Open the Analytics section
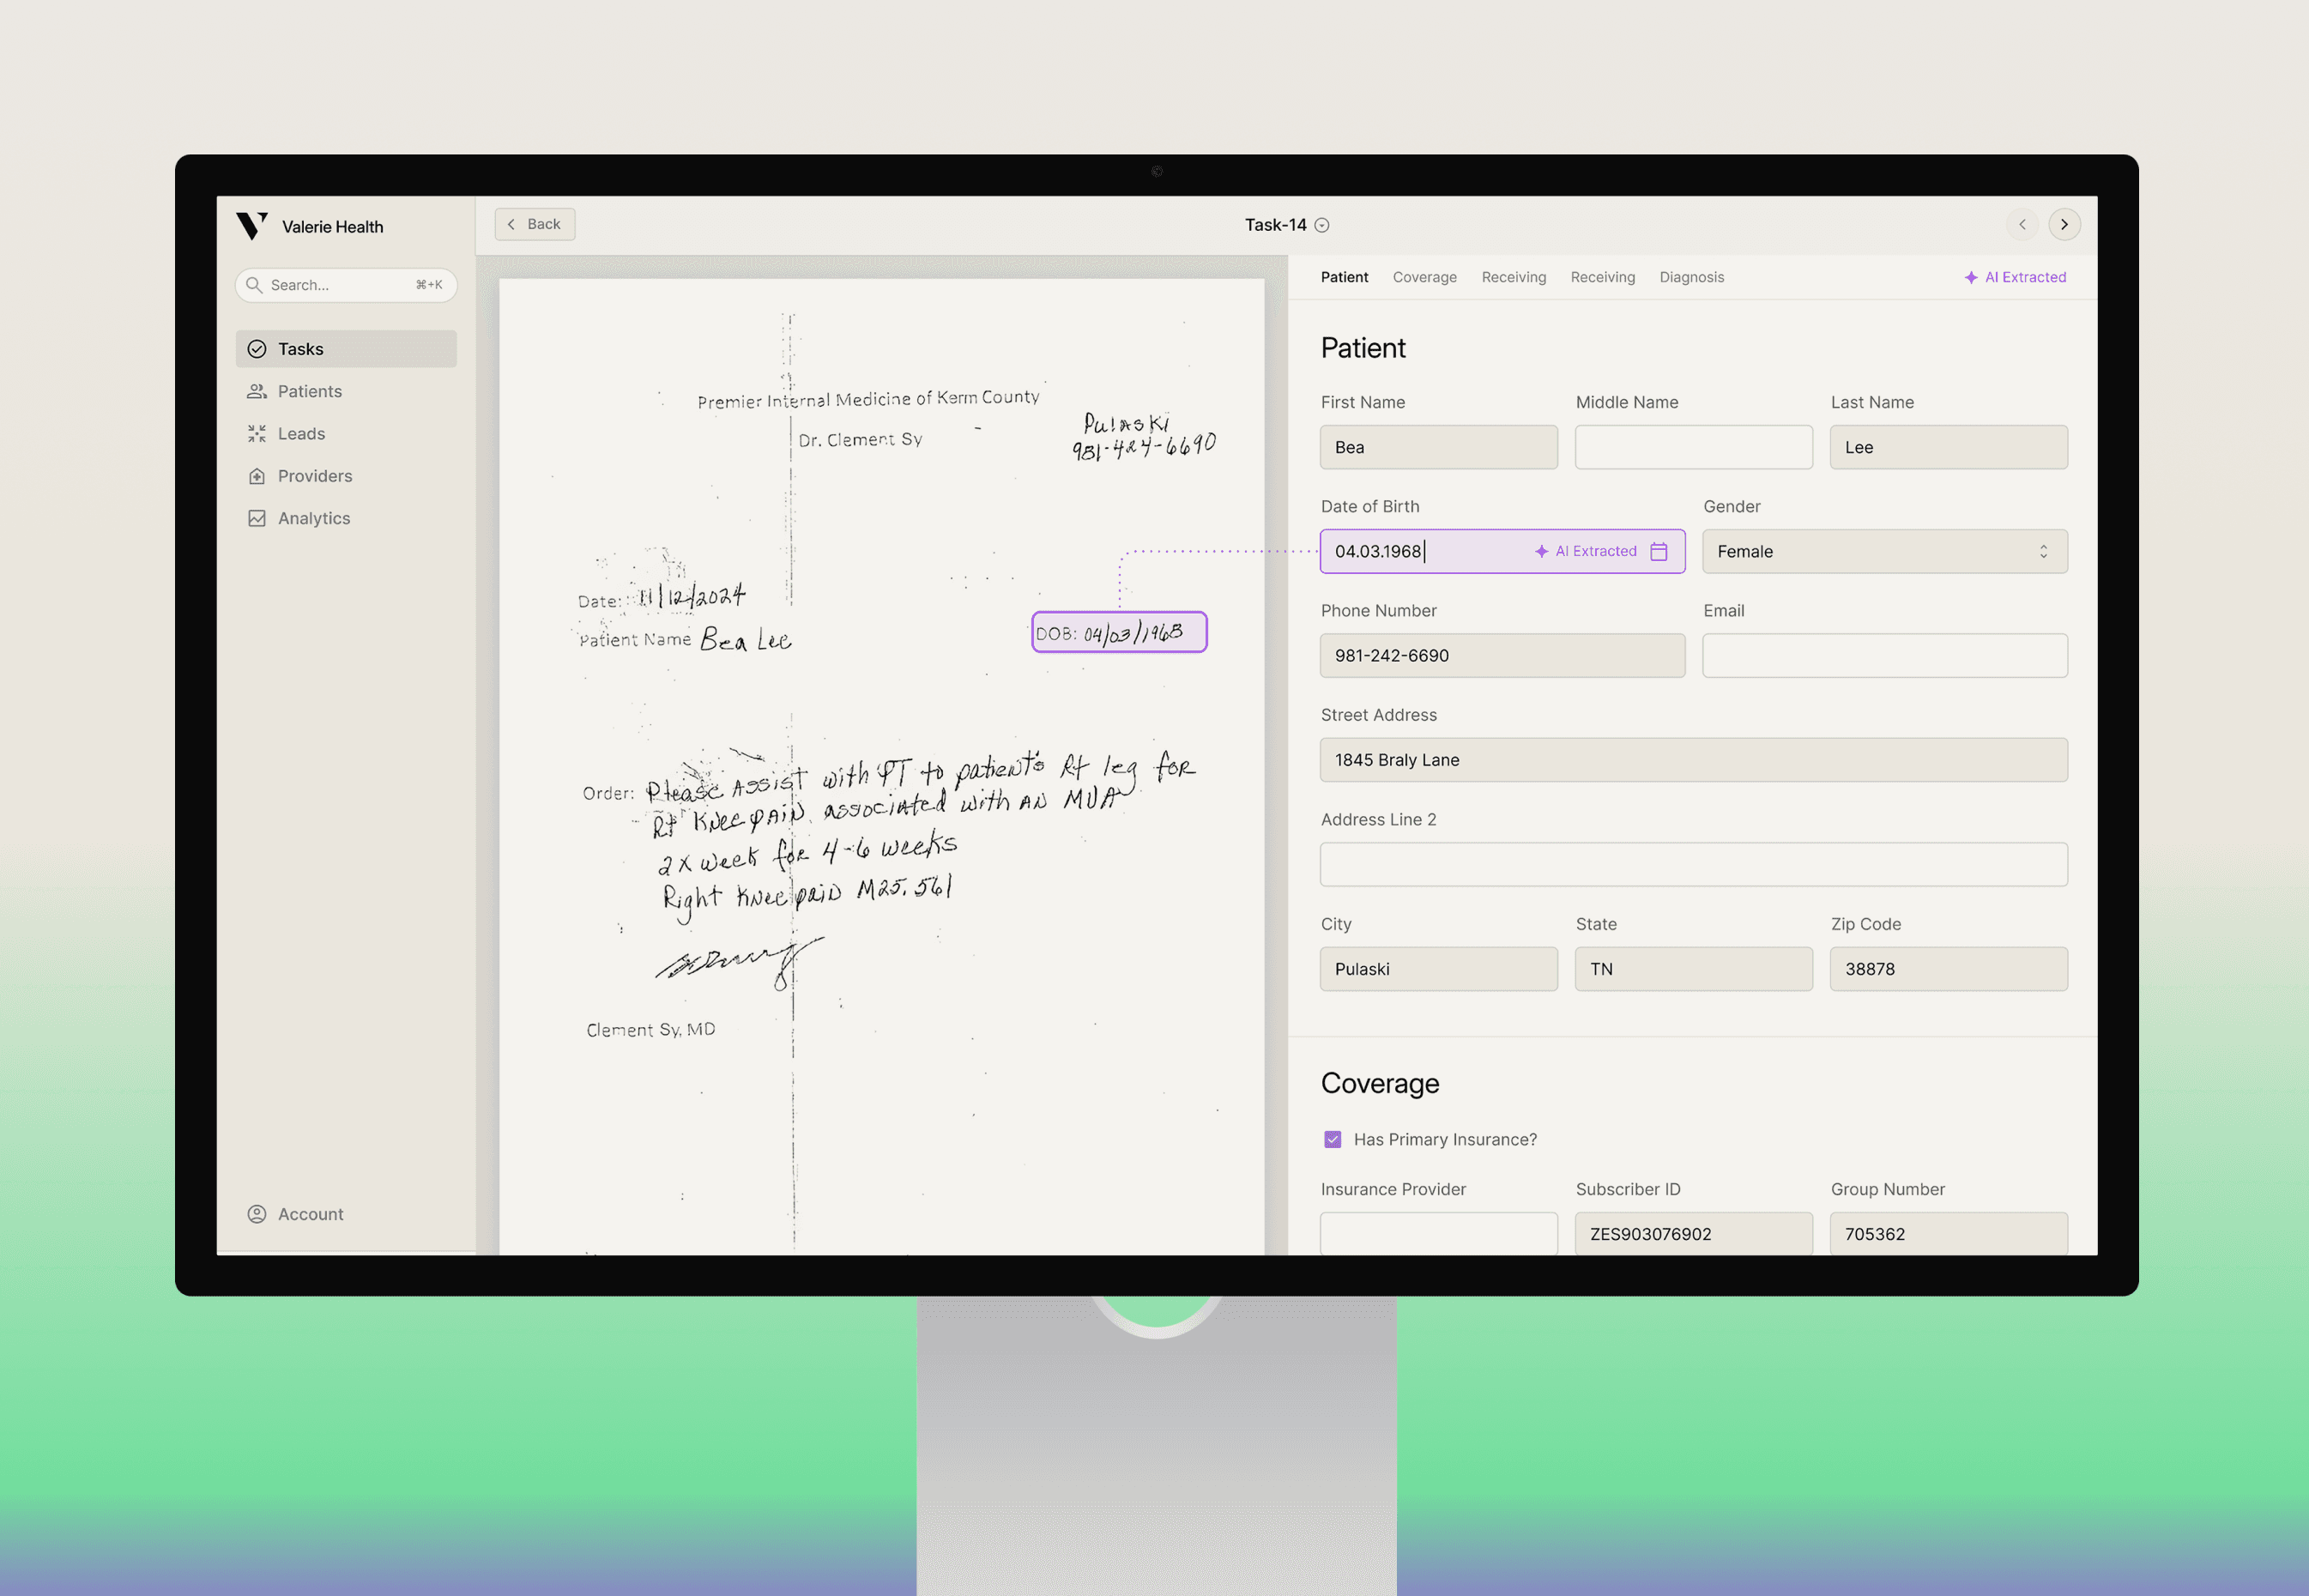The image size is (2309, 1596). click(x=313, y=518)
